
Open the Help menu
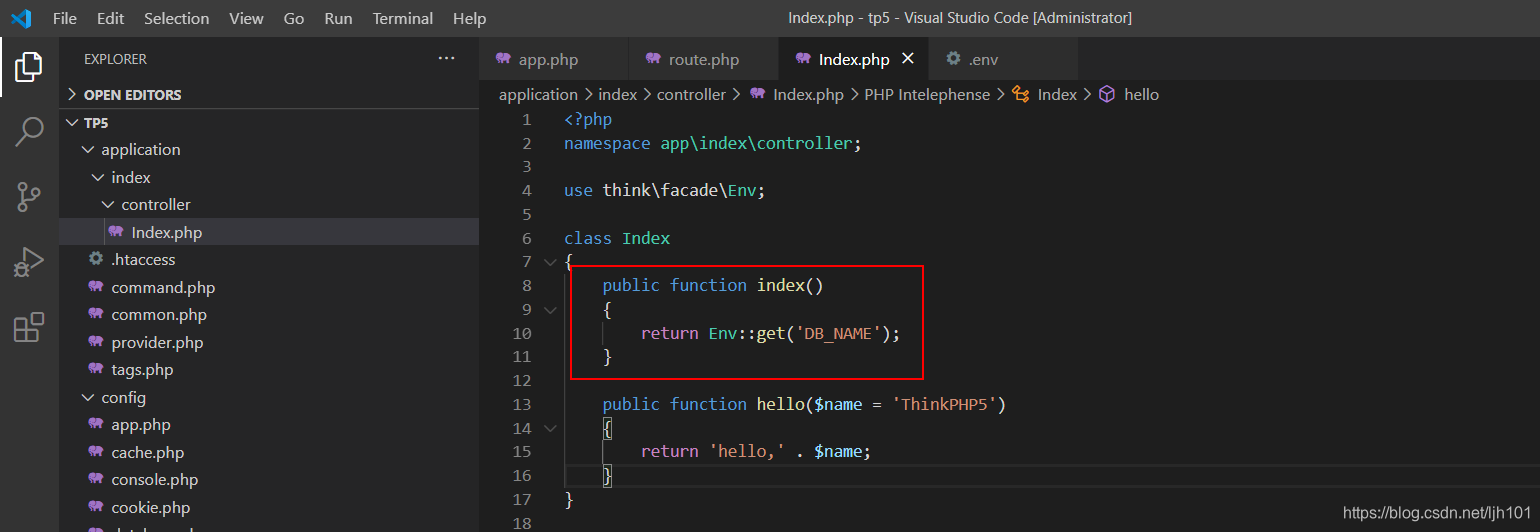click(469, 18)
